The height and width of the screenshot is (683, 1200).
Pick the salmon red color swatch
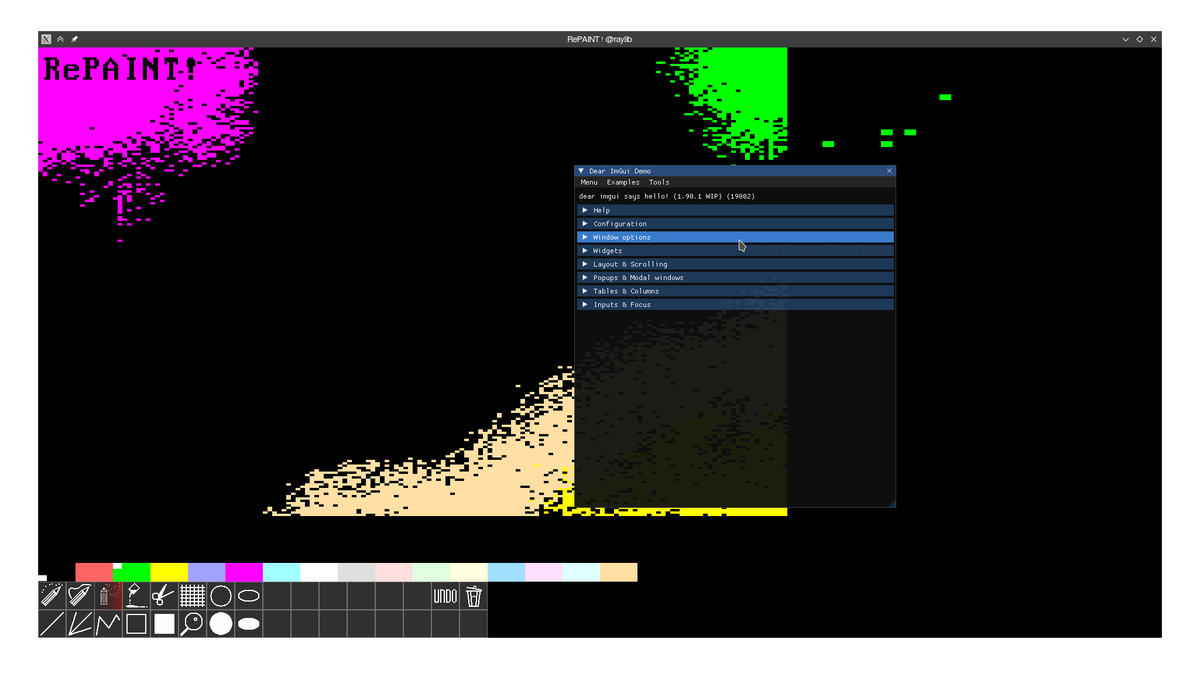[x=94, y=572]
